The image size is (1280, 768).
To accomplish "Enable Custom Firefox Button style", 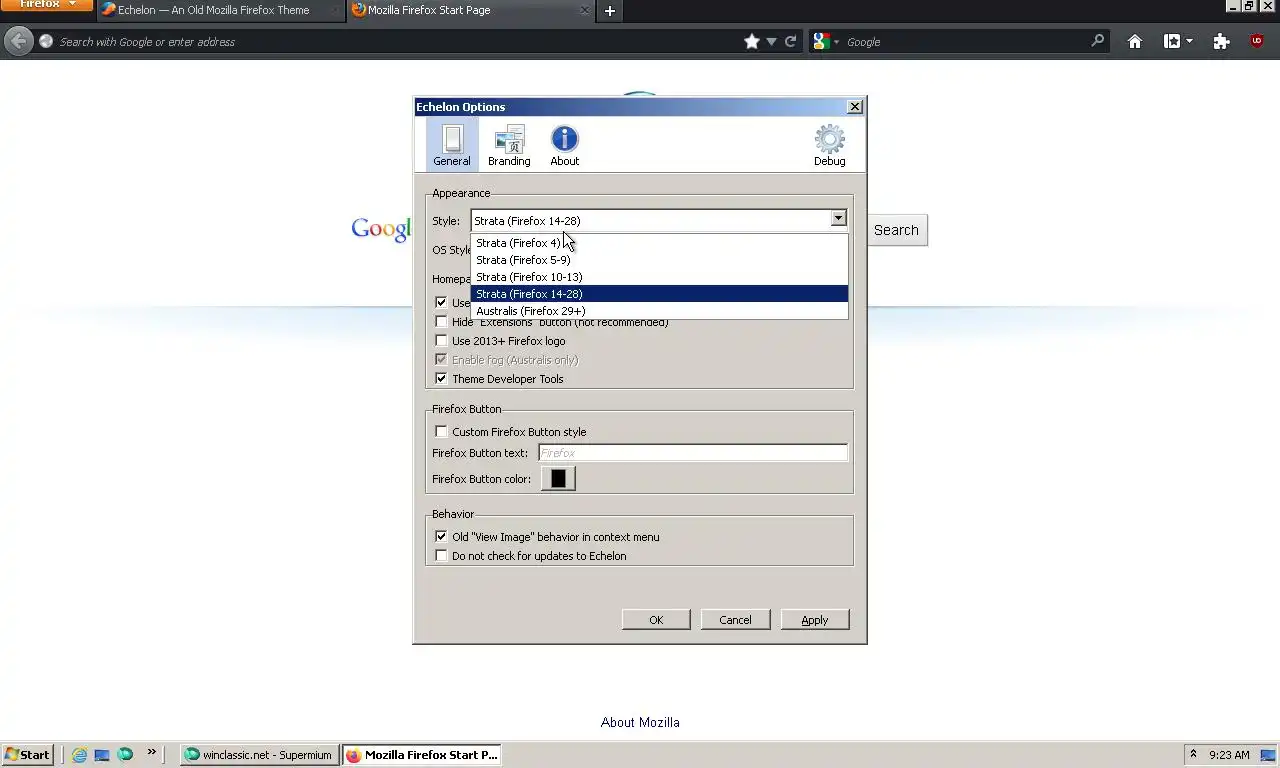I will (x=441, y=432).
